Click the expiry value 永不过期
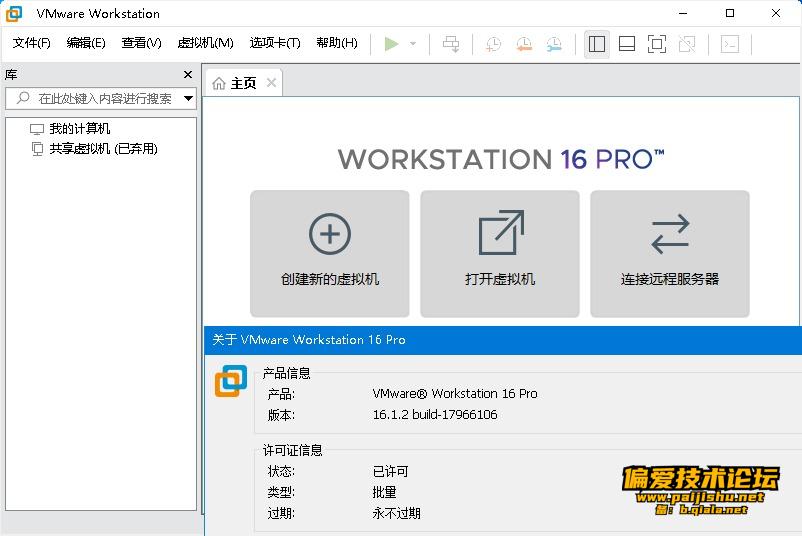802x536 pixels. click(396, 513)
